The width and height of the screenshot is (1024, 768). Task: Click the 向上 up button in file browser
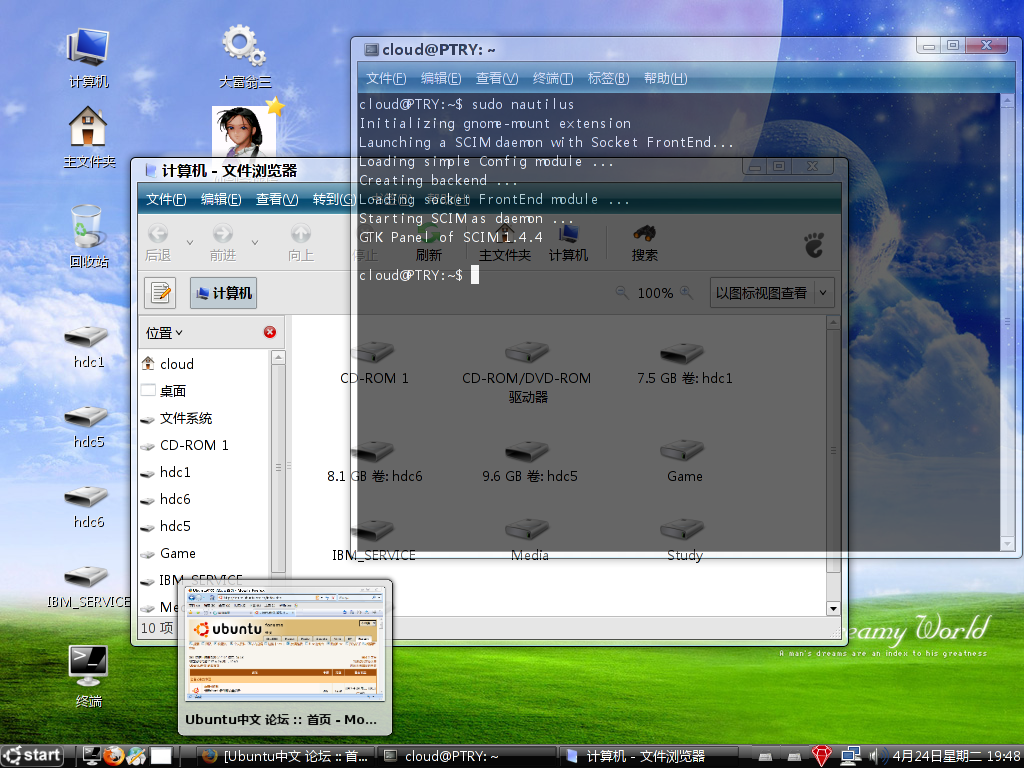(x=301, y=242)
